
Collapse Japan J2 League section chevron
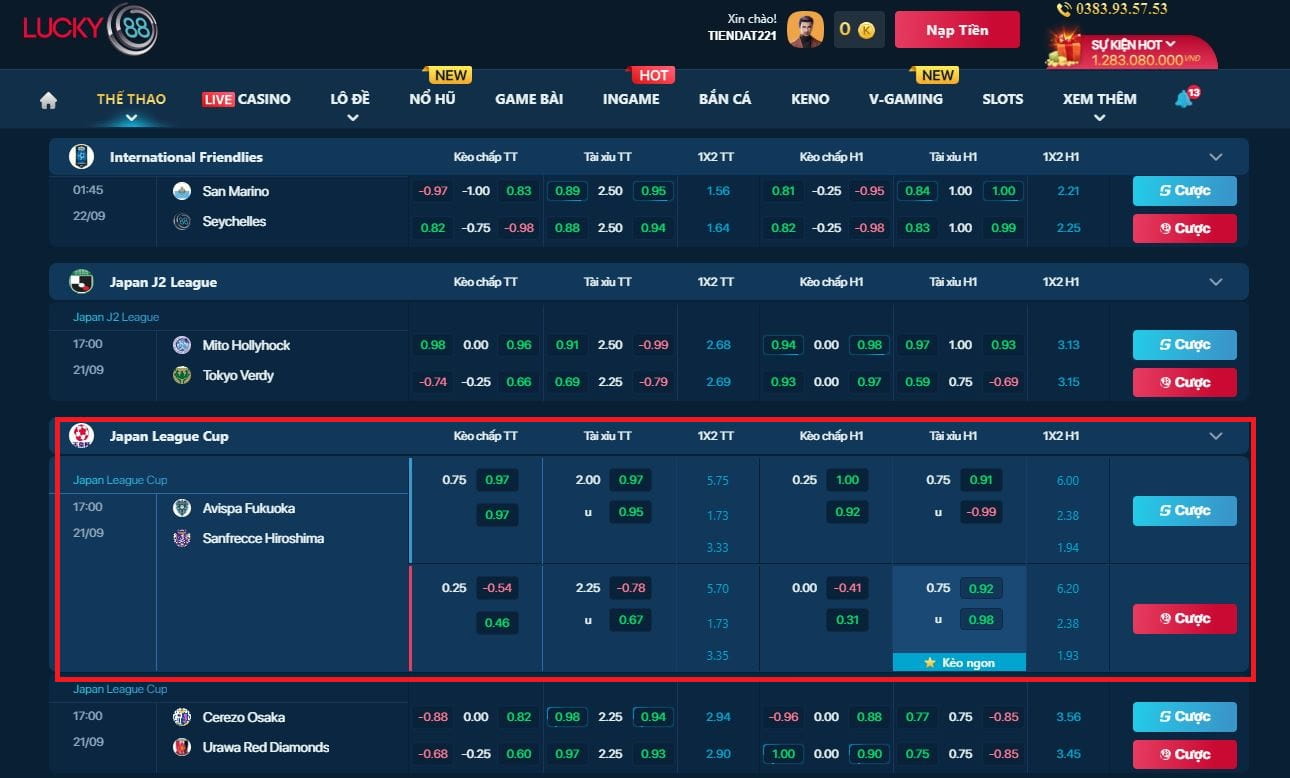point(1216,282)
